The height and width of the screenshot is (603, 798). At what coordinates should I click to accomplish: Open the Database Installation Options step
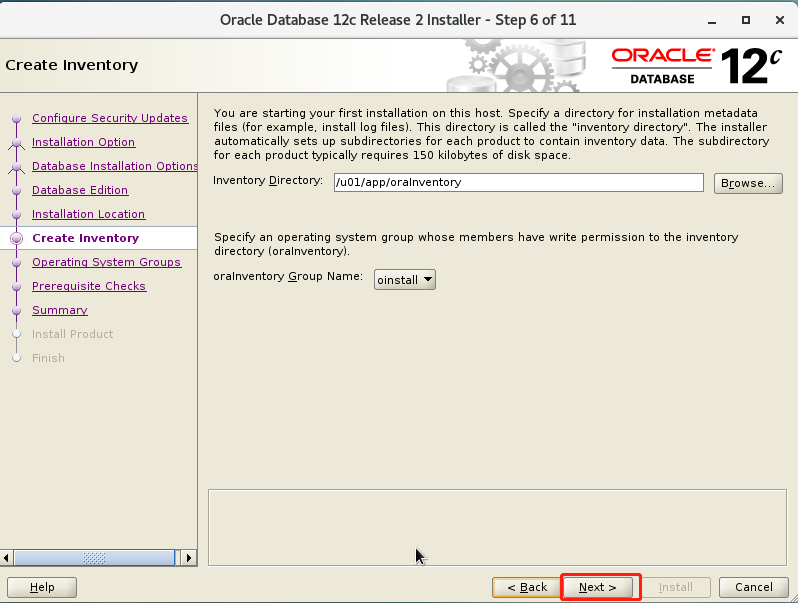[115, 166]
